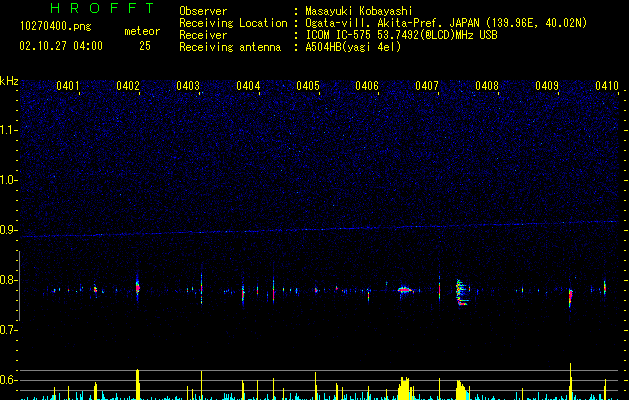This screenshot has width=629, height=400.
Task: Select the filename 10270400.png
Action: 55,27
